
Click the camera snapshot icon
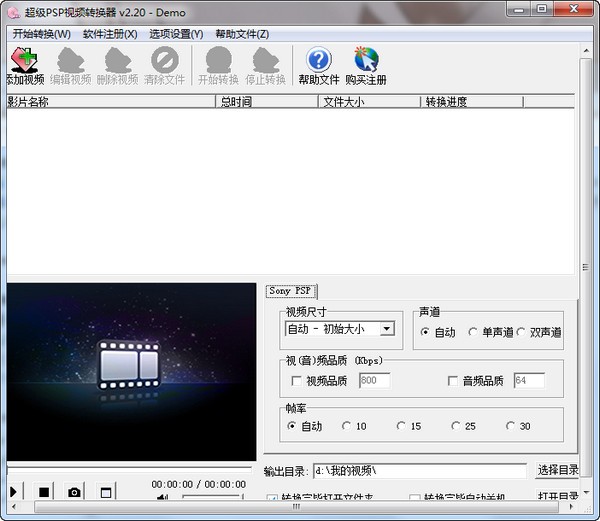click(74, 491)
